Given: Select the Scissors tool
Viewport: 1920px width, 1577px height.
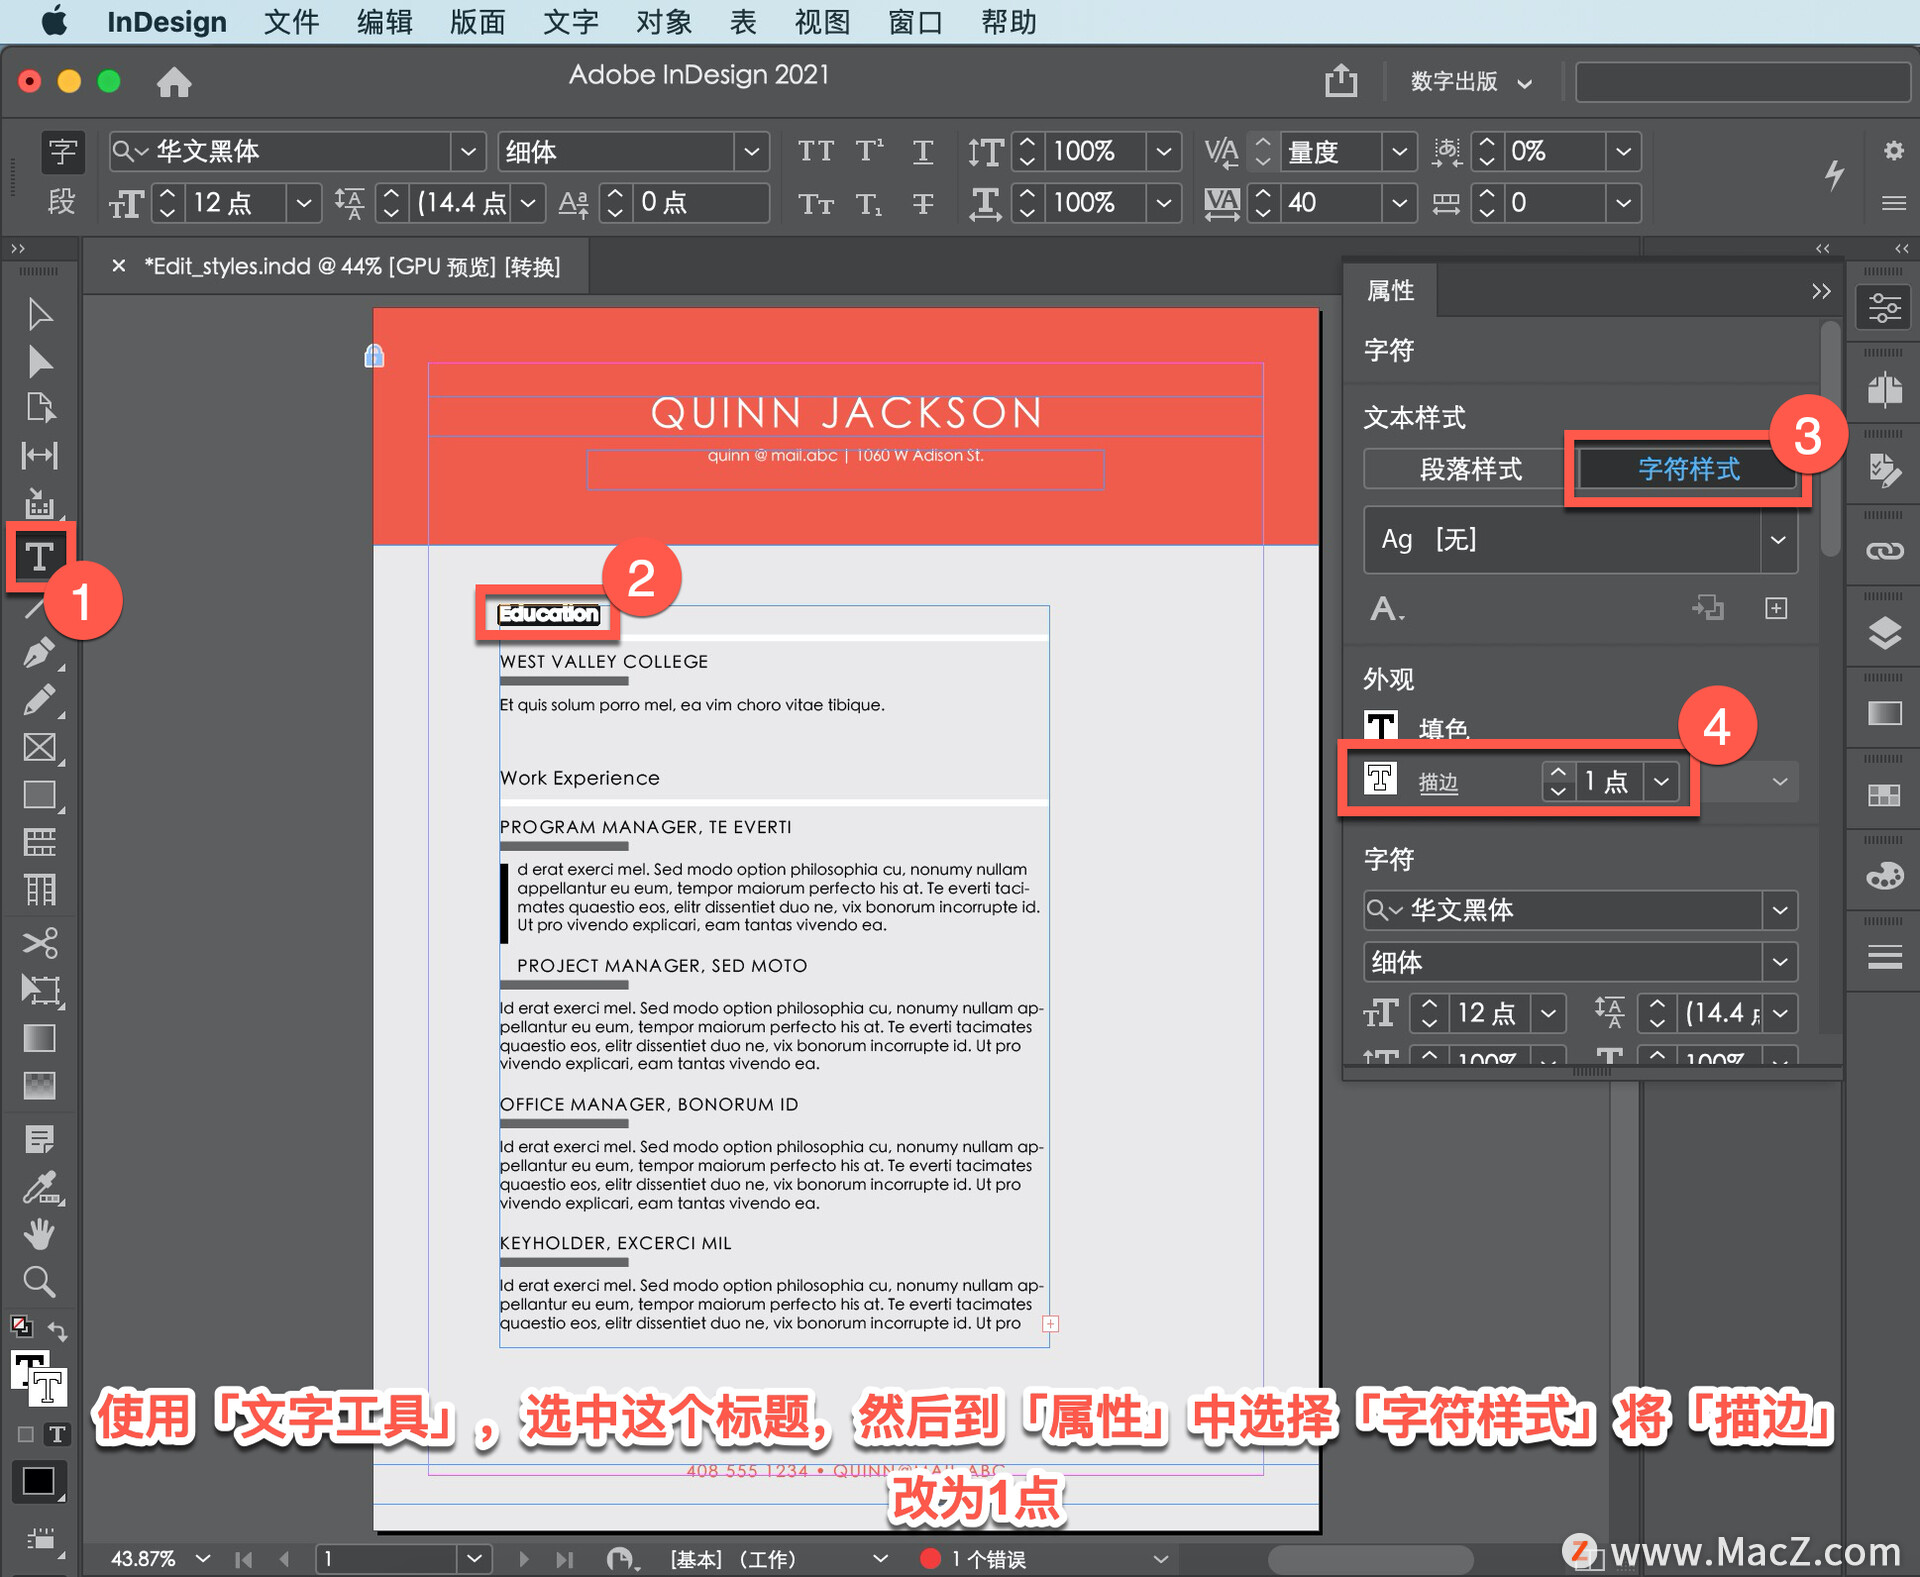Looking at the screenshot, I should (x=40, y=942).
